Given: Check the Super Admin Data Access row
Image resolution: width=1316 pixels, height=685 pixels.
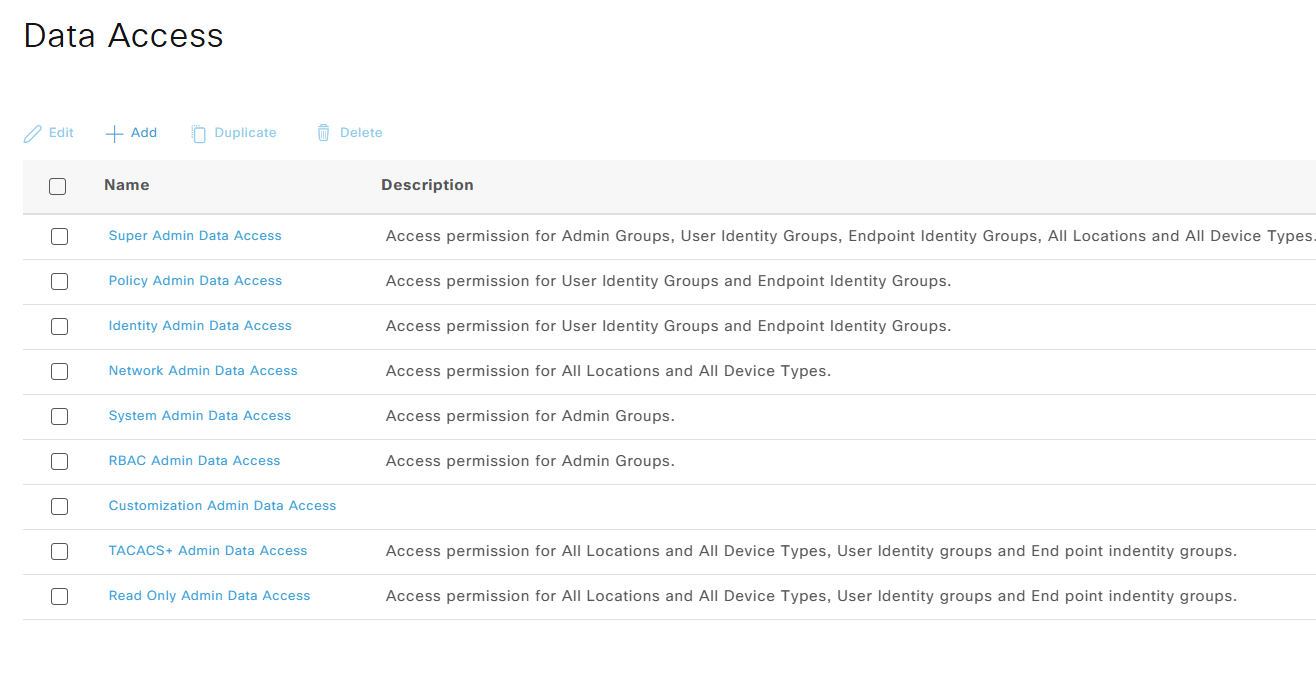Looking at the screenshot, I should (59, 236).
